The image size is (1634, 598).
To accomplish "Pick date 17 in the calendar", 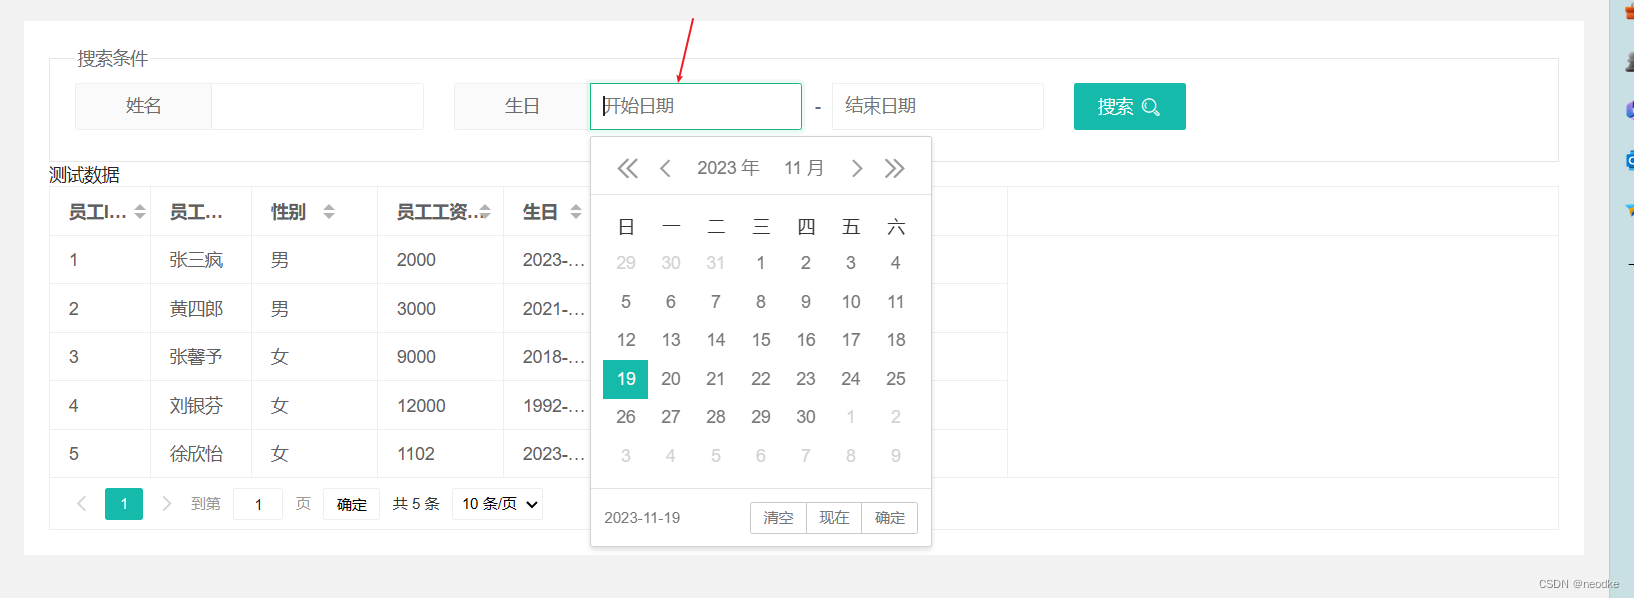I will [851, 340].
